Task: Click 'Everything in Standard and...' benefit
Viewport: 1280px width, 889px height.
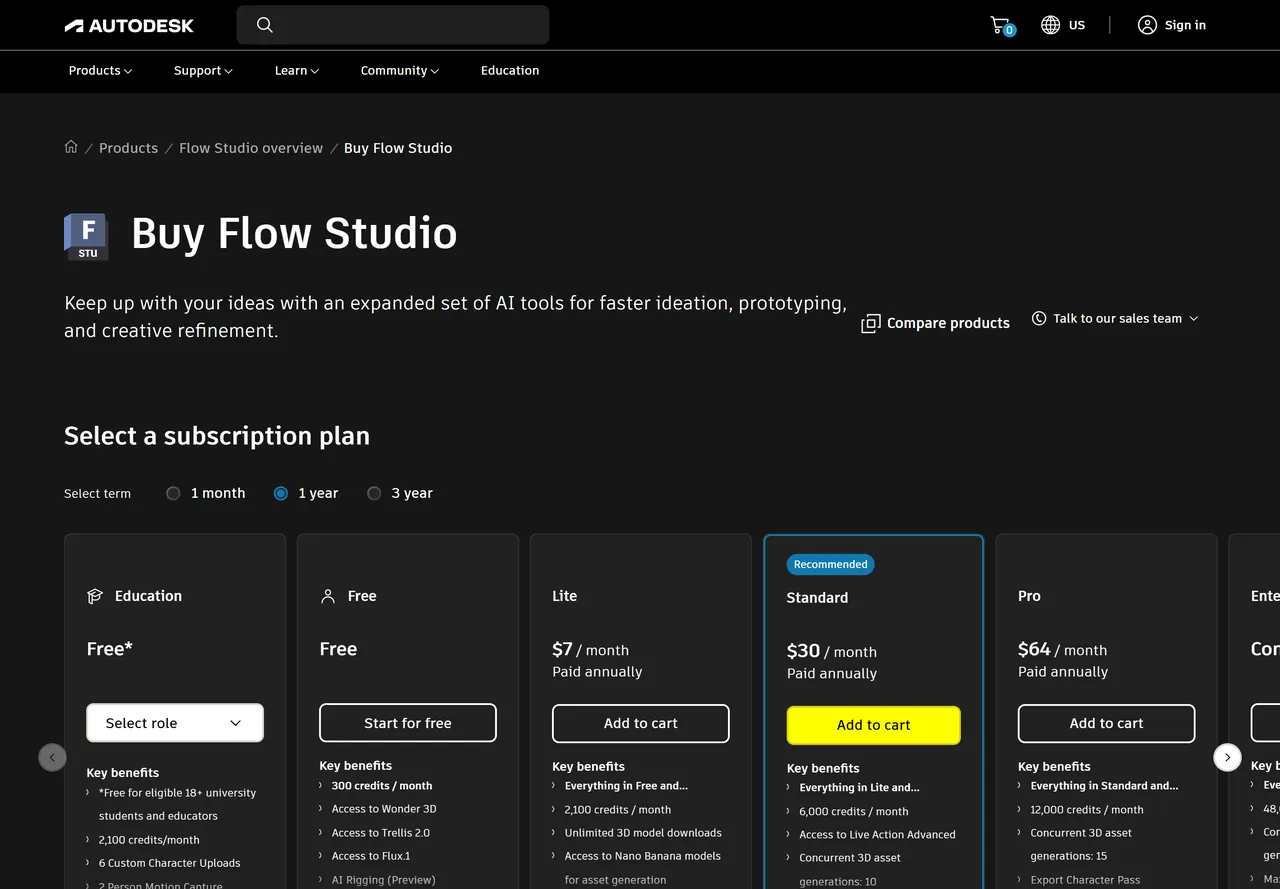Action: click(x=1104, y=786)
